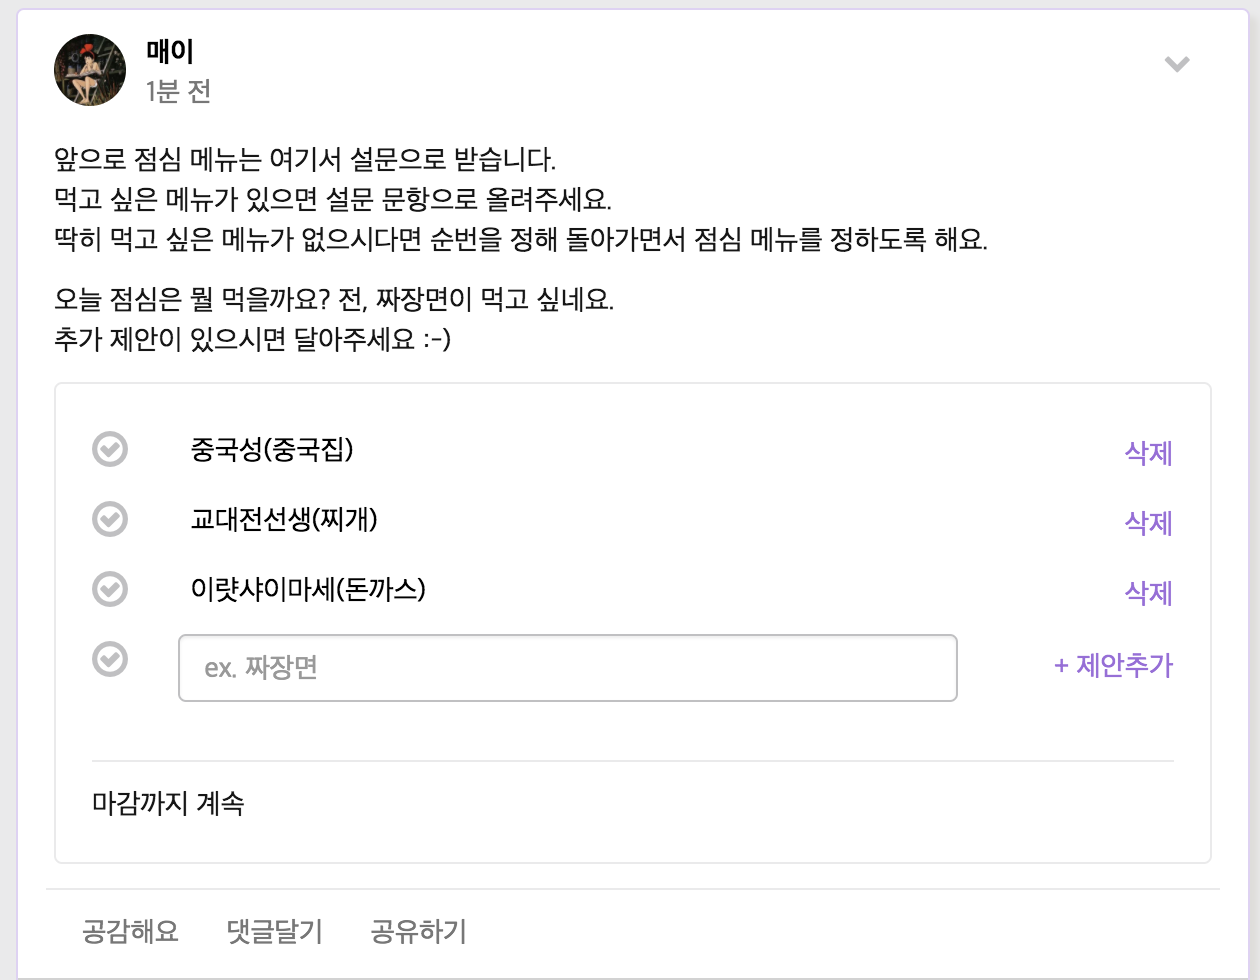Delete the 중국성(중국집) poll option
Screen dimensions: 1260x980
point(1148,453)
